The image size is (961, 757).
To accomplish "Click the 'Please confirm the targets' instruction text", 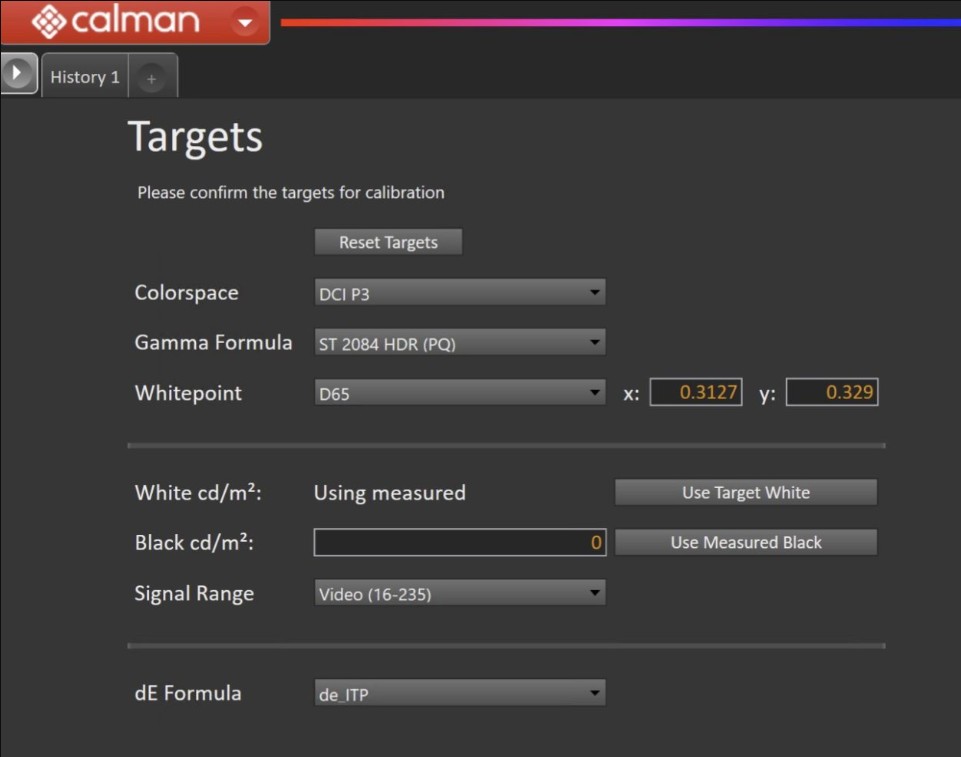I will pyautogui.click(x=290, y=192).
